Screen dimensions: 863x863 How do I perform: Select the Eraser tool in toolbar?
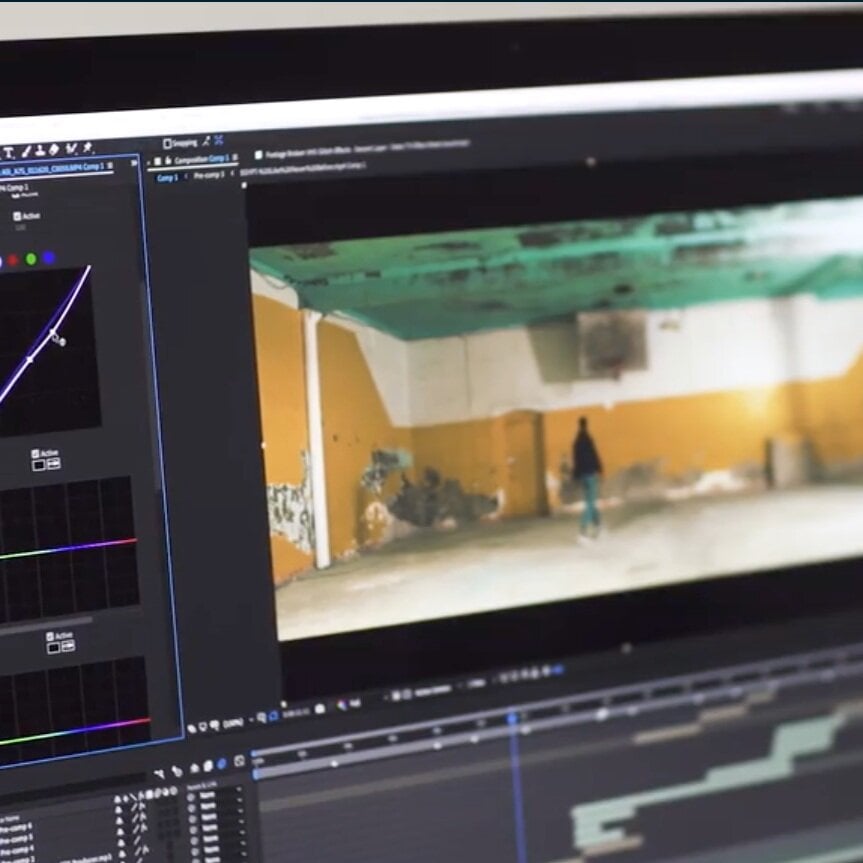55,150
